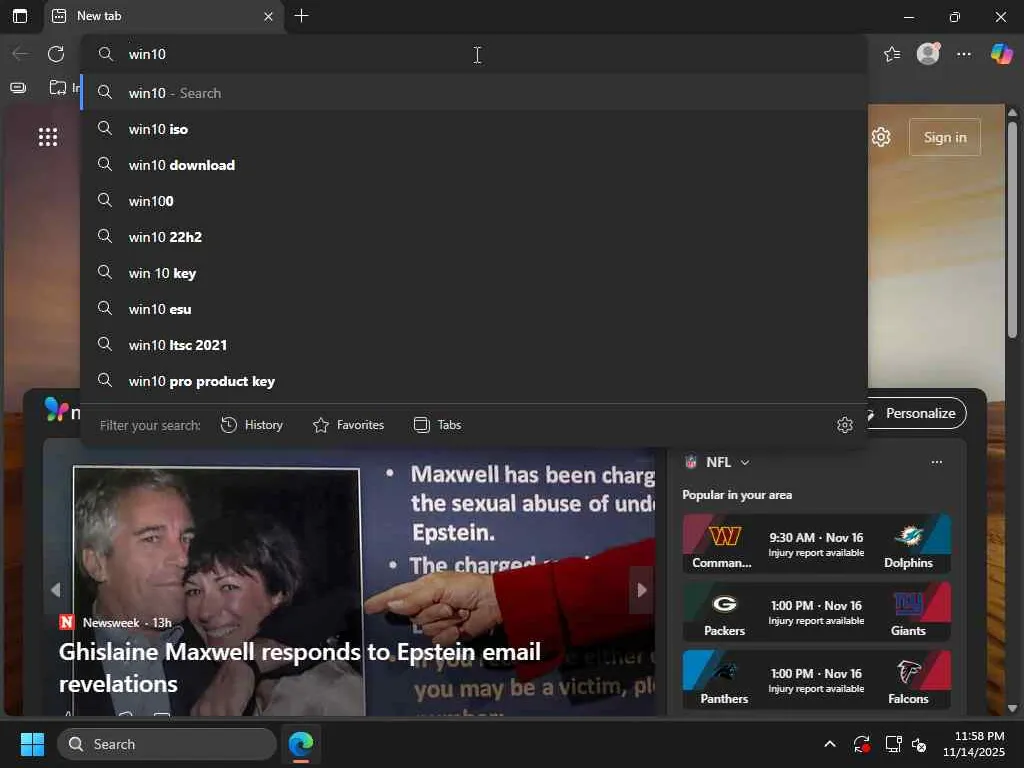
Task: Click the muted volume tray icon
Action: [x=919, y=744]
